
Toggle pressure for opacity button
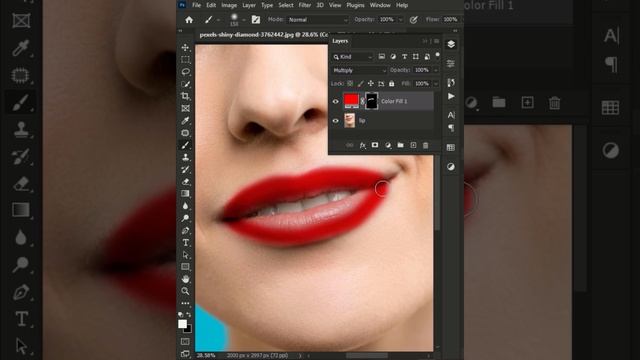click(413, 20)
